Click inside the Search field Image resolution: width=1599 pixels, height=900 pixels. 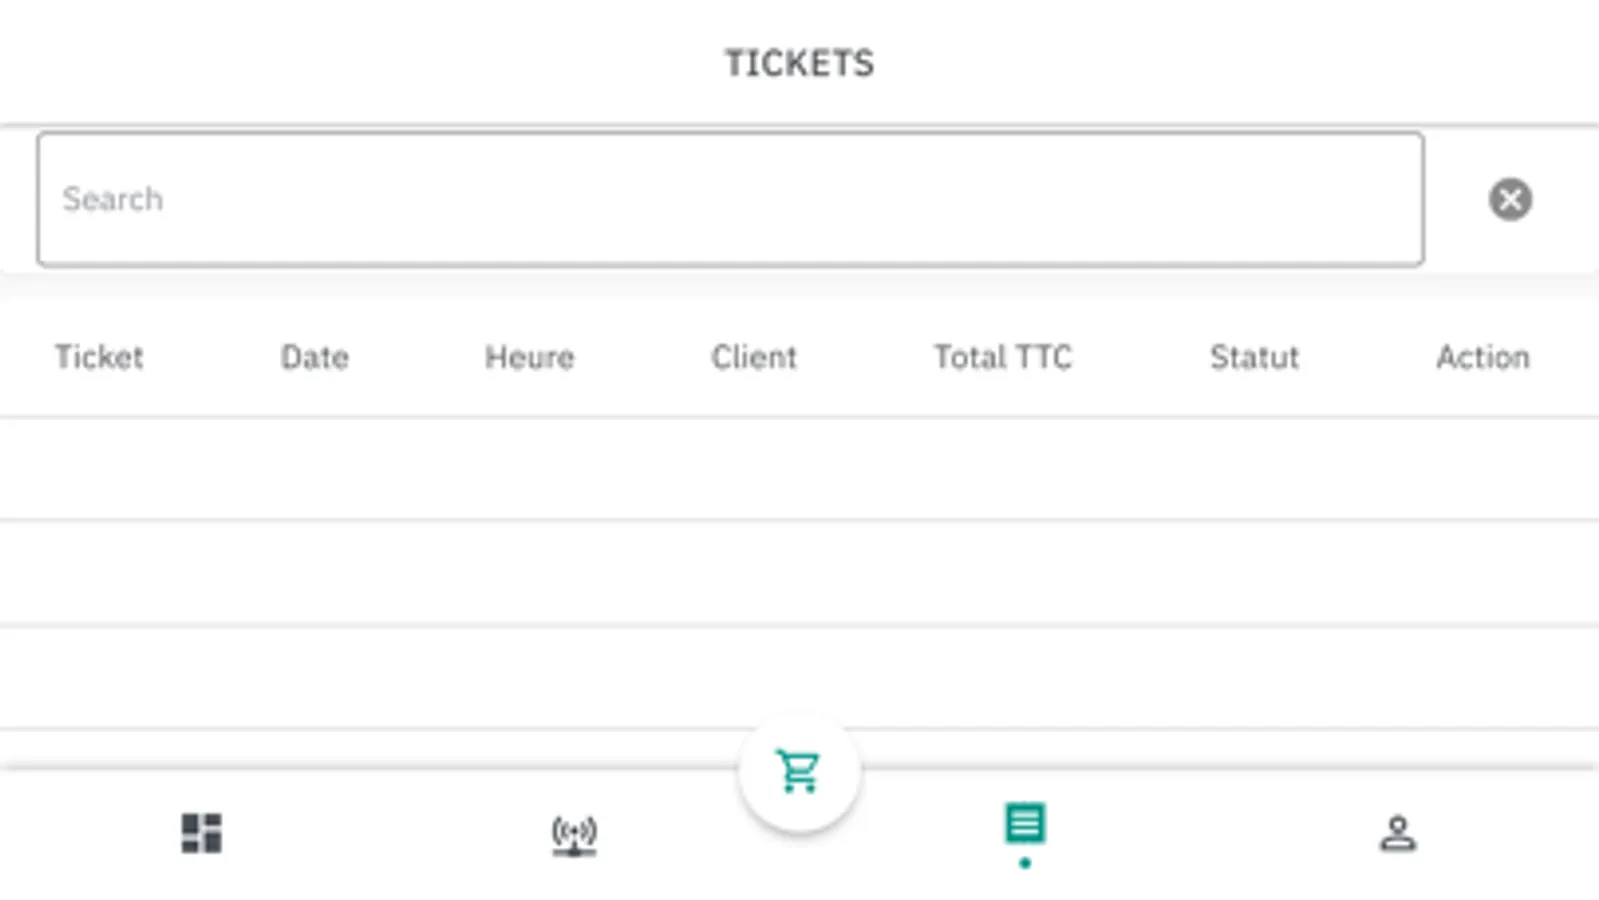(730, 199)
